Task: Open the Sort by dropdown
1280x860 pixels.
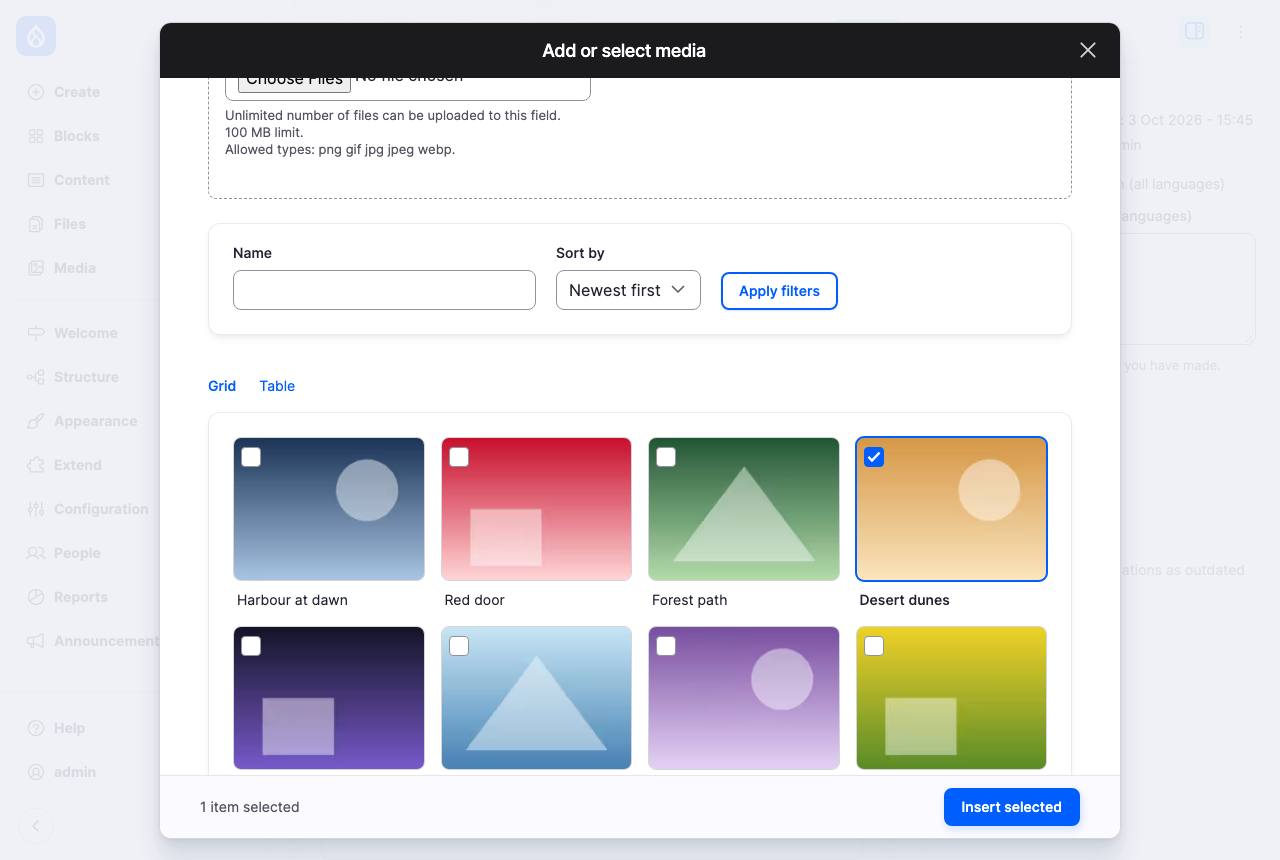Action: 628,290
